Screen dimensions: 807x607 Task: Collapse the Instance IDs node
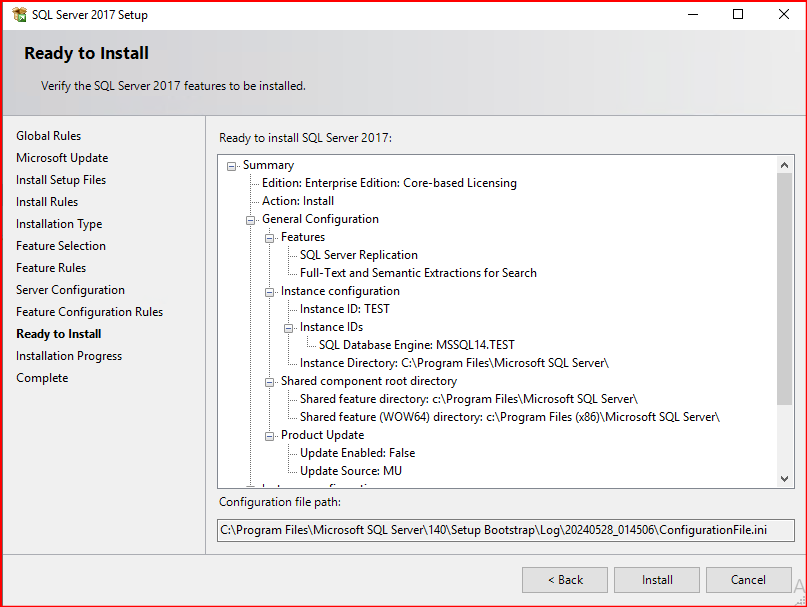pyautogui.click(x=289, y=328)
